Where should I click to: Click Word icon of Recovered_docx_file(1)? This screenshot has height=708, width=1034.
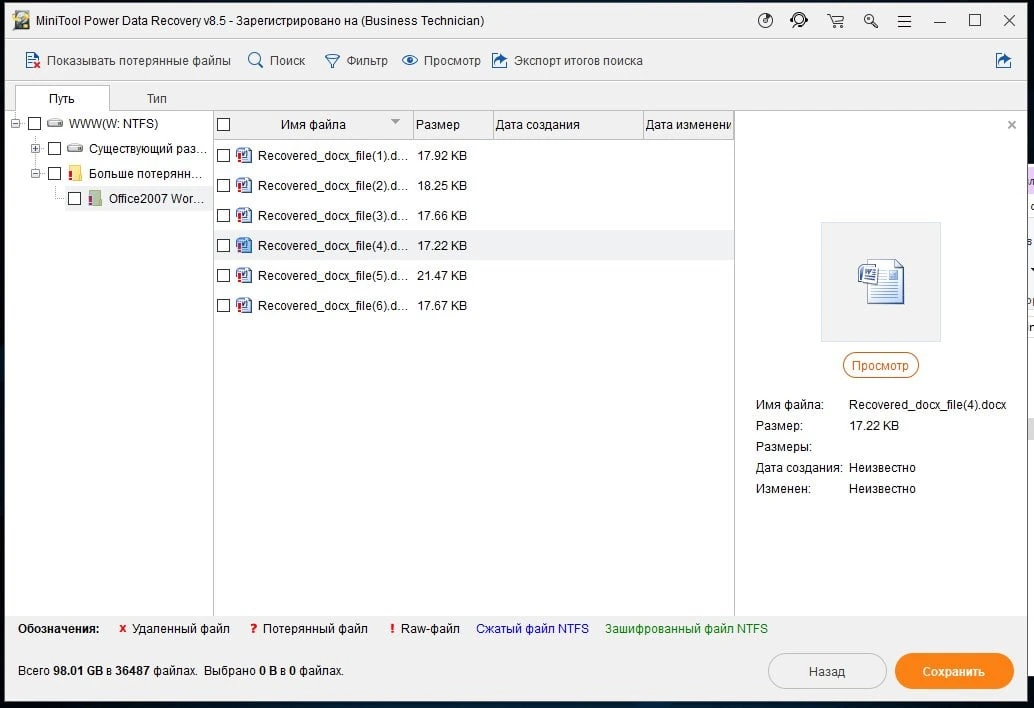point(244,156)
